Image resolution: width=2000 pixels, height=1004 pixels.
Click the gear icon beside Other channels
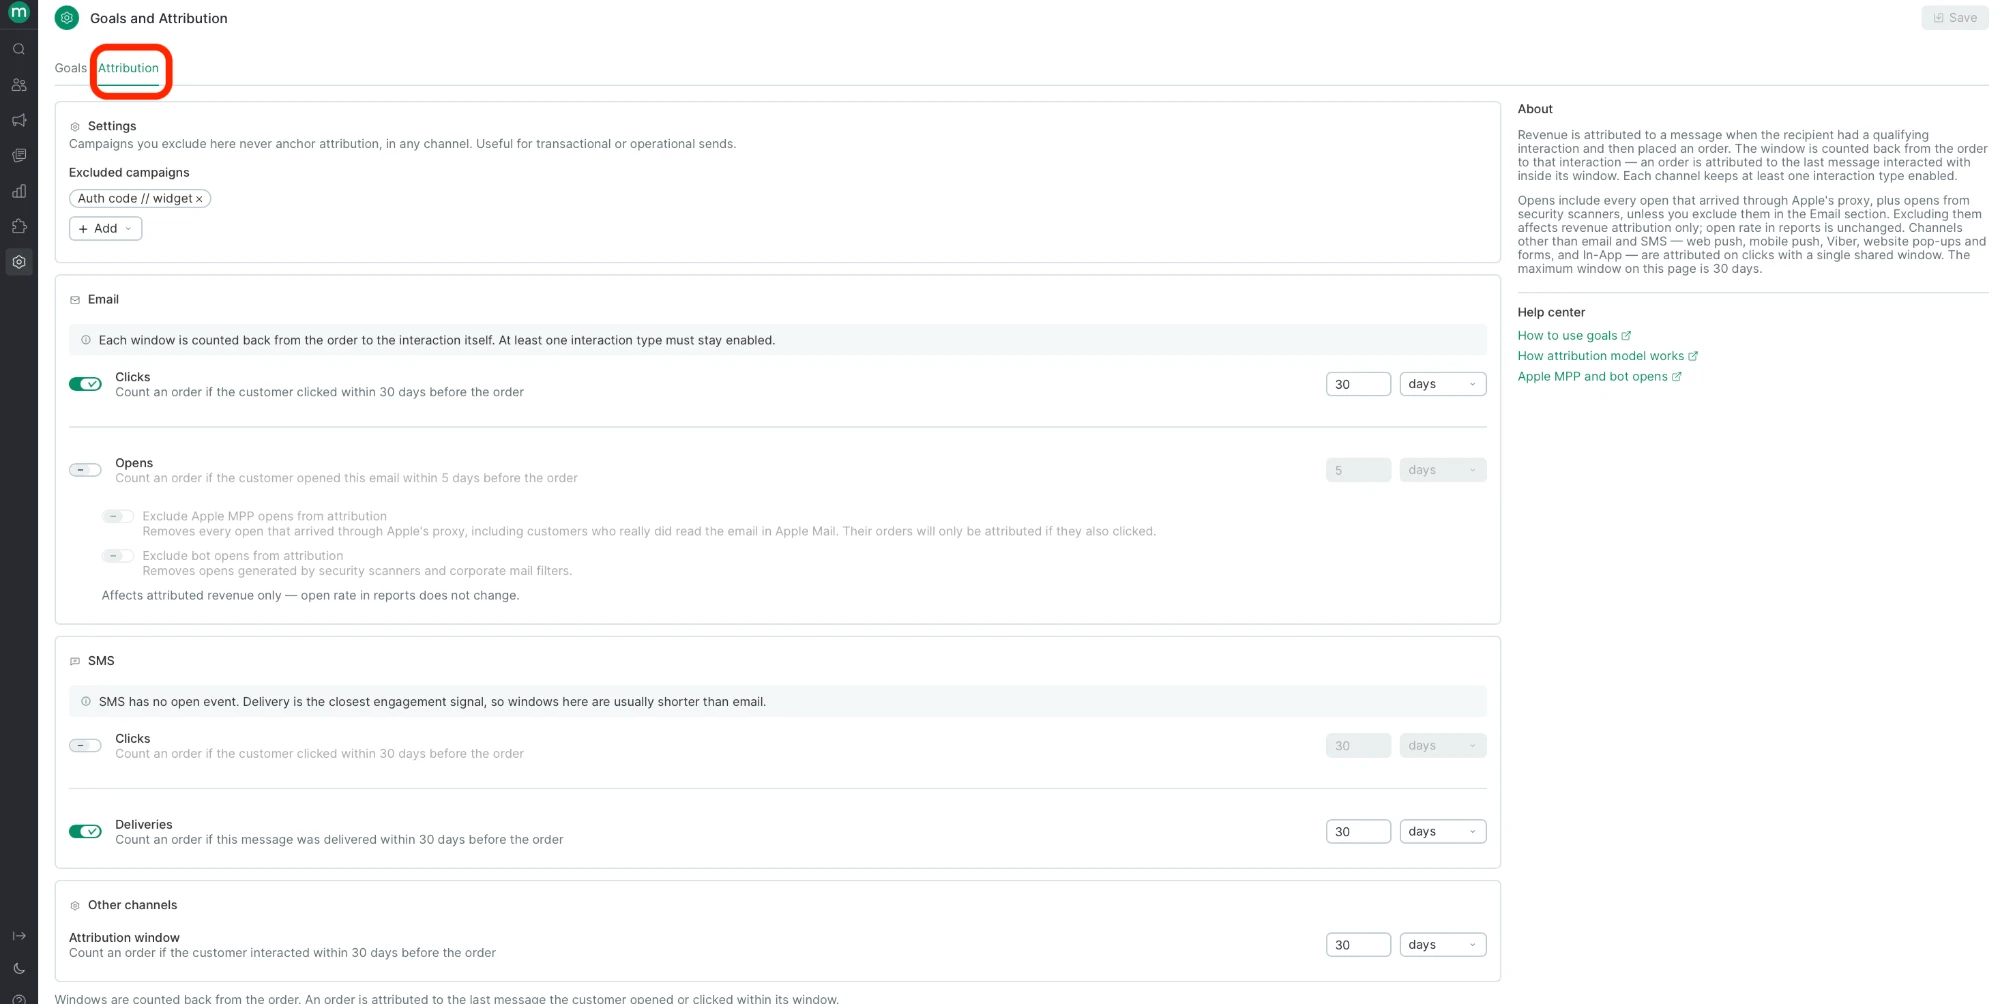point(75,905)
